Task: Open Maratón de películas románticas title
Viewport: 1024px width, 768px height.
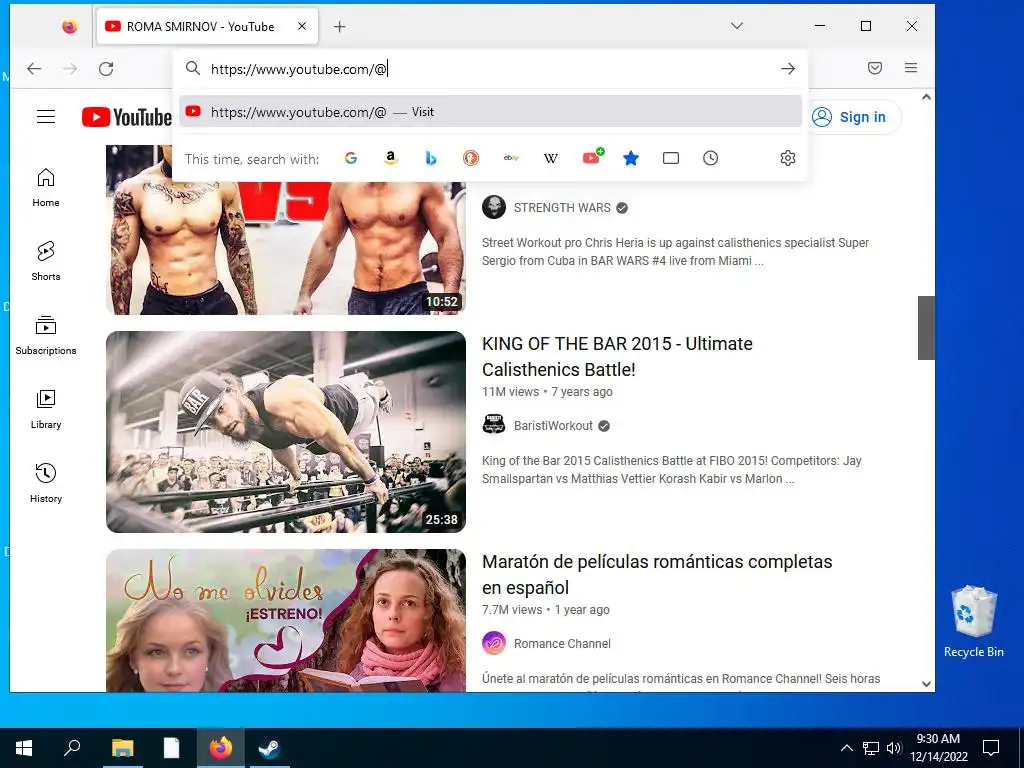Action: pos(657,575)
